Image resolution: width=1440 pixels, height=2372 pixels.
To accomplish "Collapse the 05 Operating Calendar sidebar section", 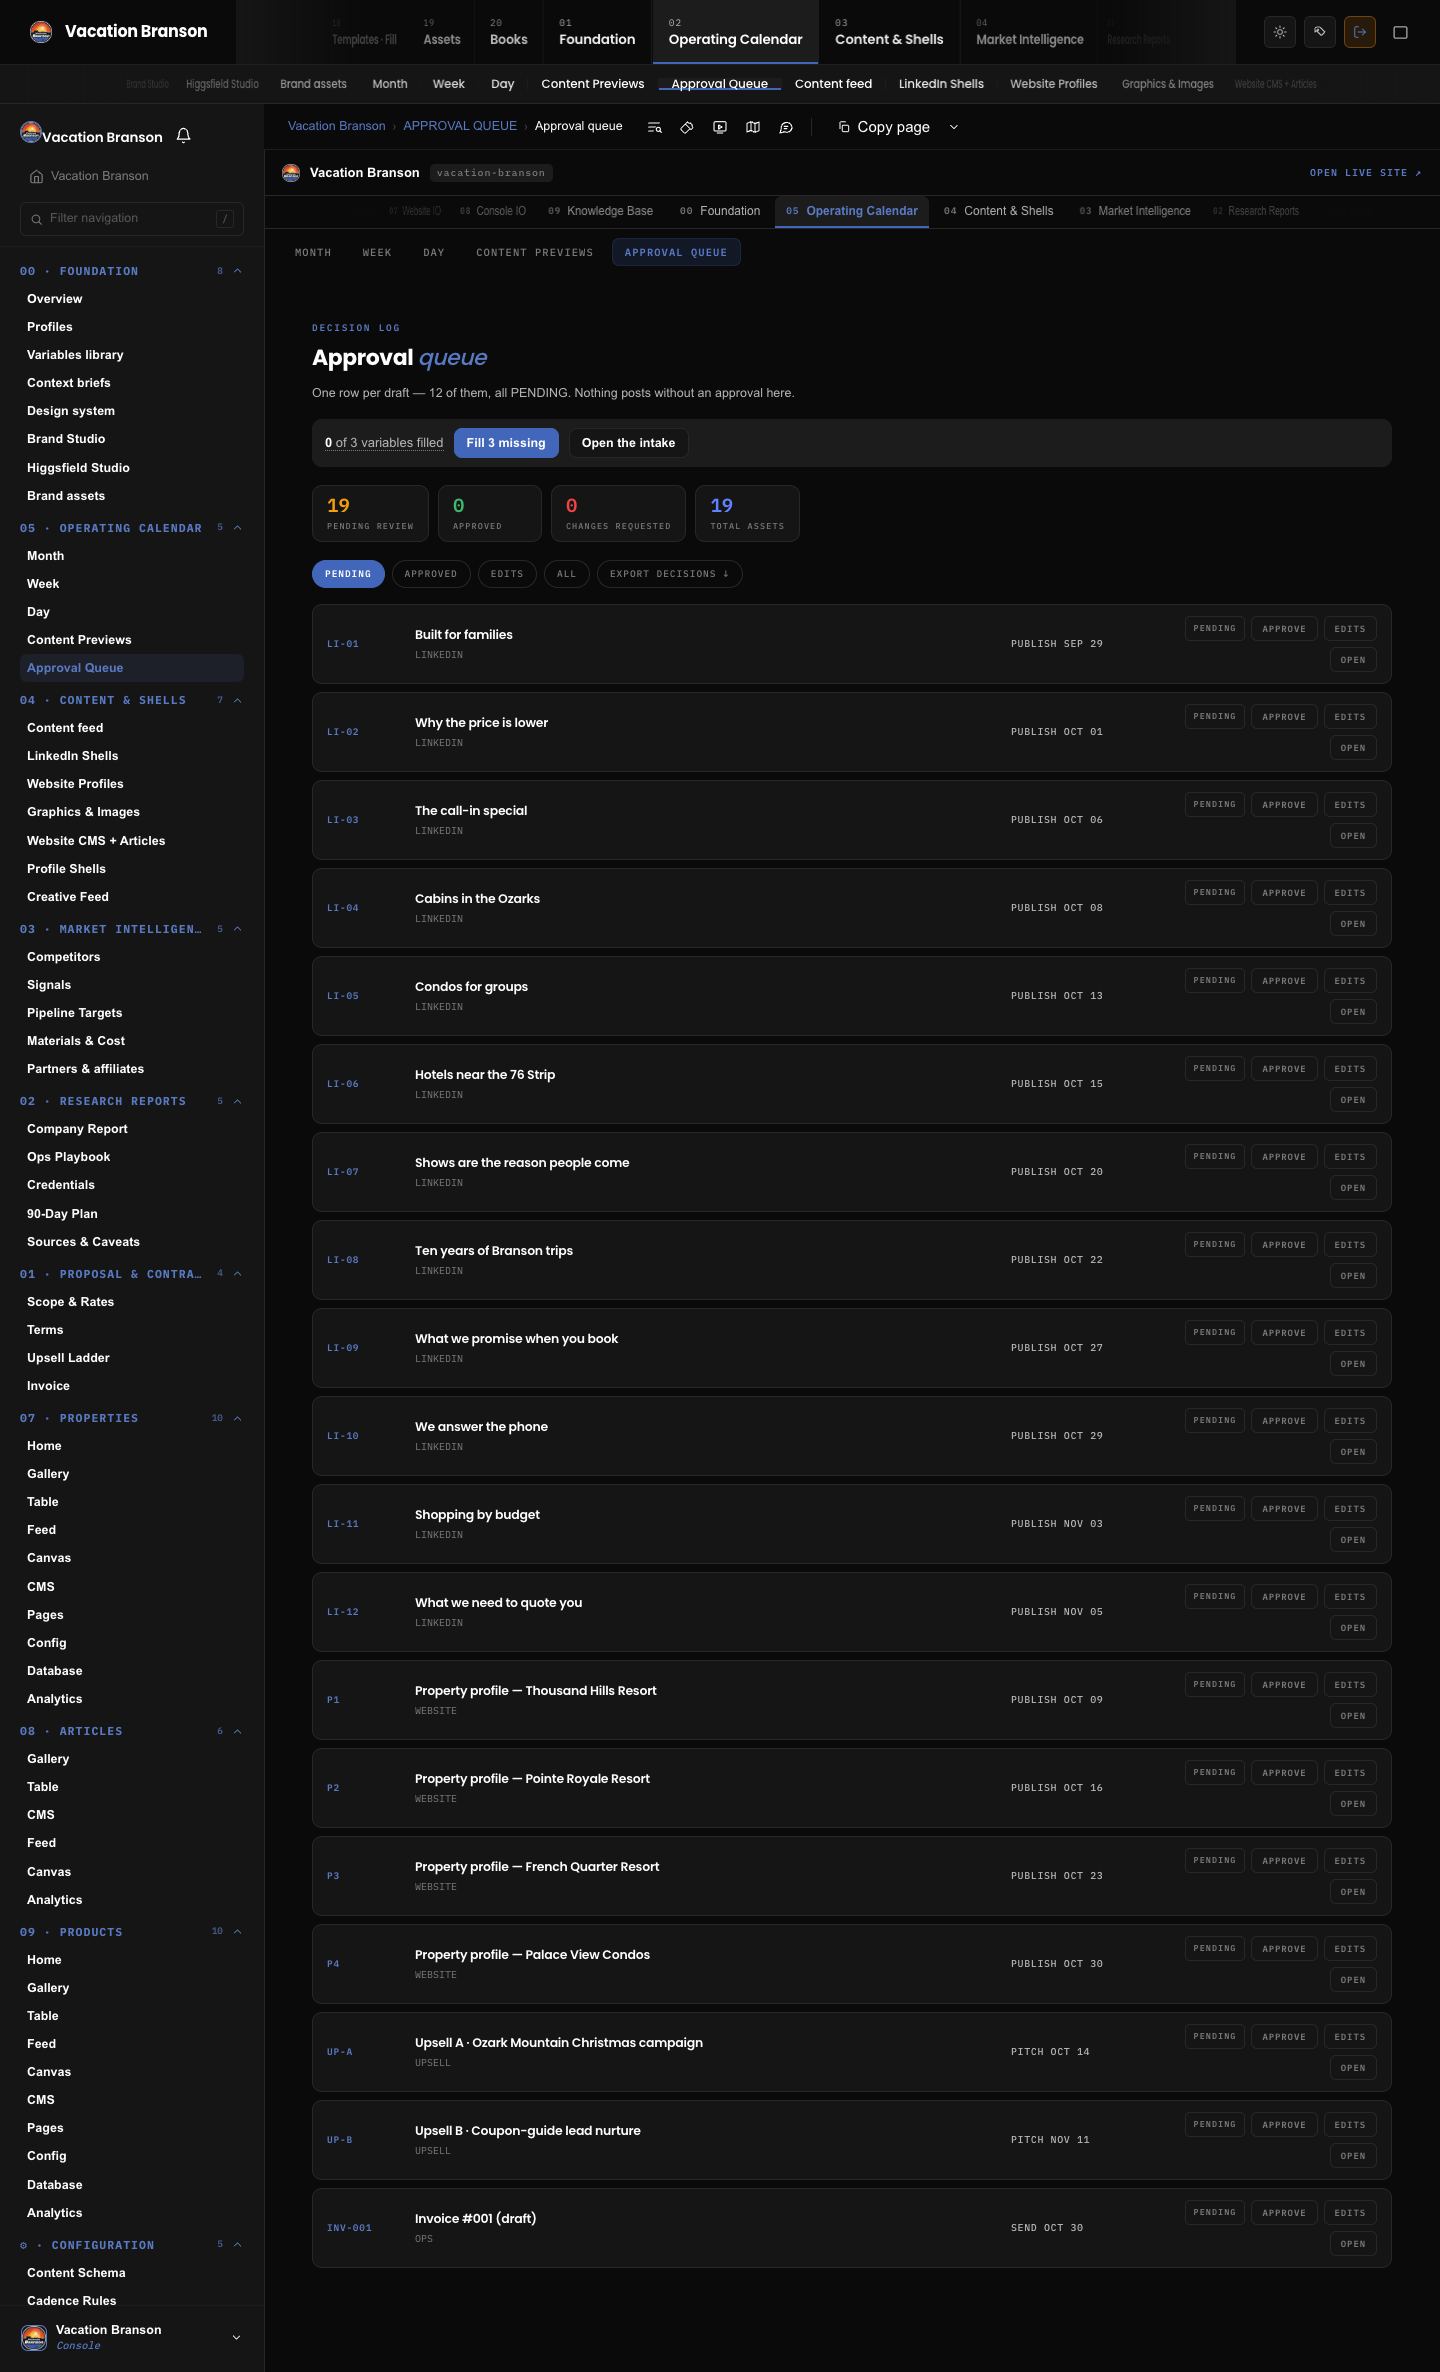I will coord(237,528).
